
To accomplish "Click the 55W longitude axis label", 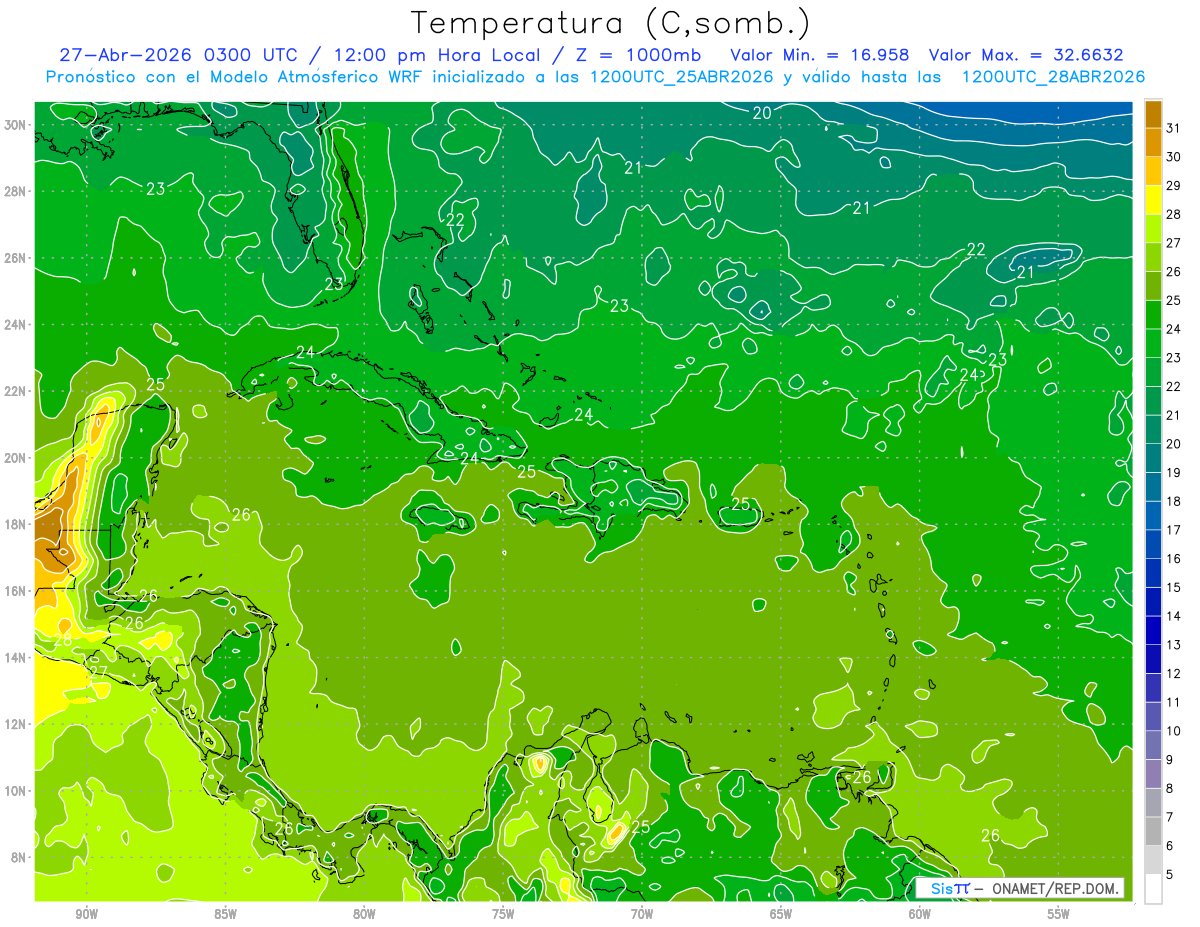I will tap(1058, 914).
